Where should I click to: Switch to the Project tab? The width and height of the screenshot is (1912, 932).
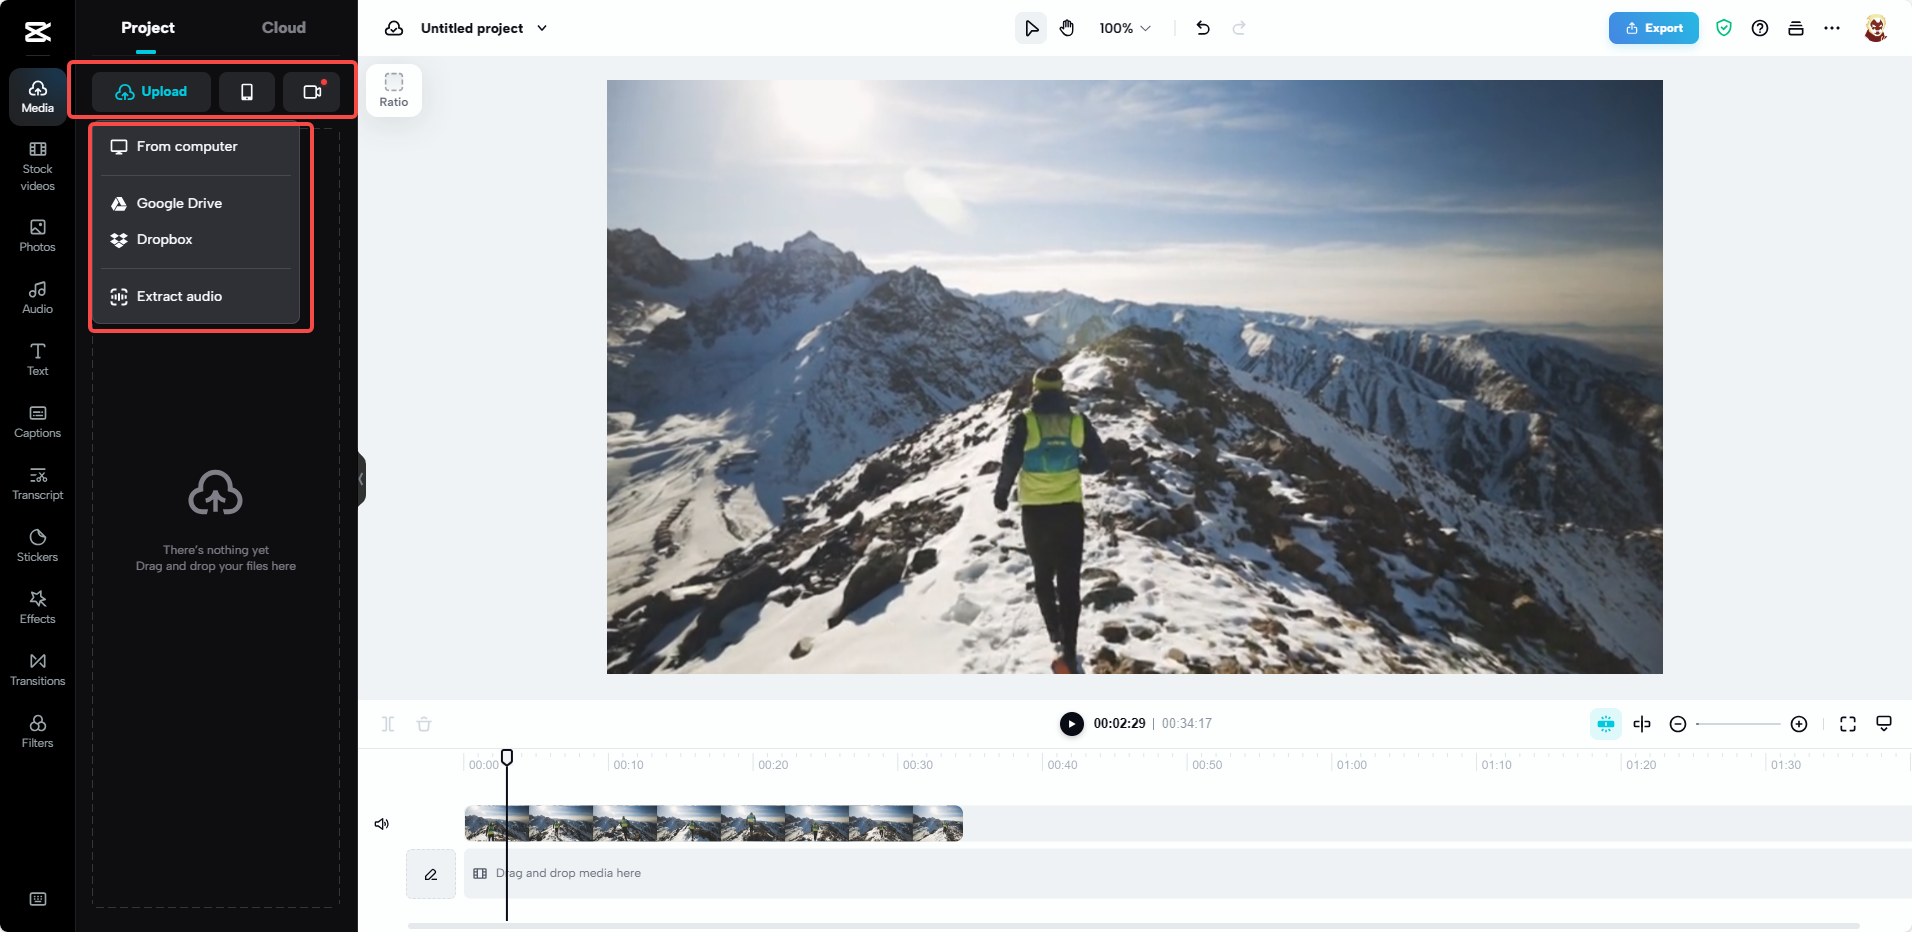tap(148, 28)
